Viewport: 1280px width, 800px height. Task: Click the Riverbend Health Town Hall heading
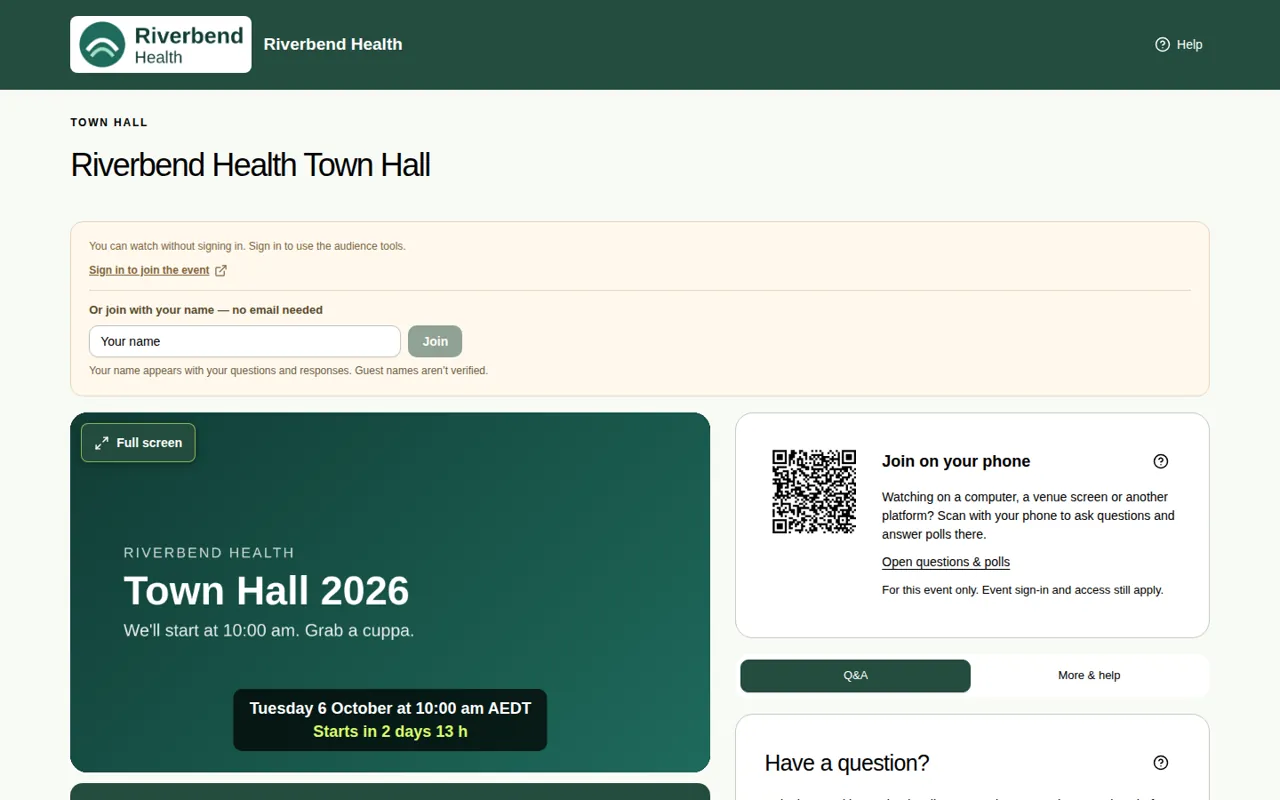coord(251,165)
